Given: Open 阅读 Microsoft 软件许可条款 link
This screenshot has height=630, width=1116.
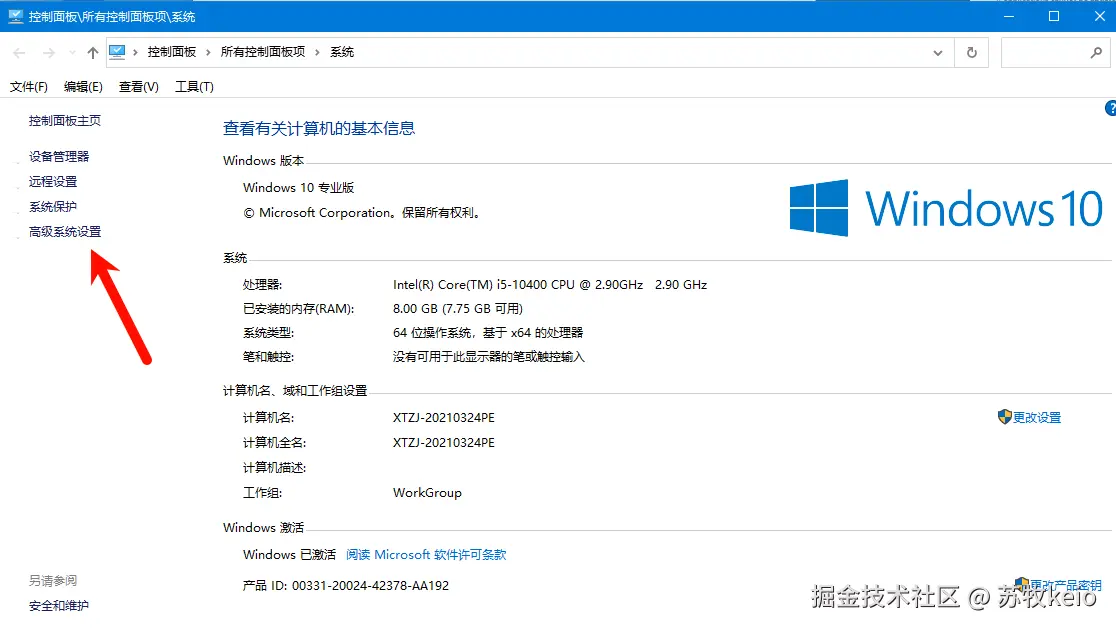Looking at the screenshot, I should (426, 555).
